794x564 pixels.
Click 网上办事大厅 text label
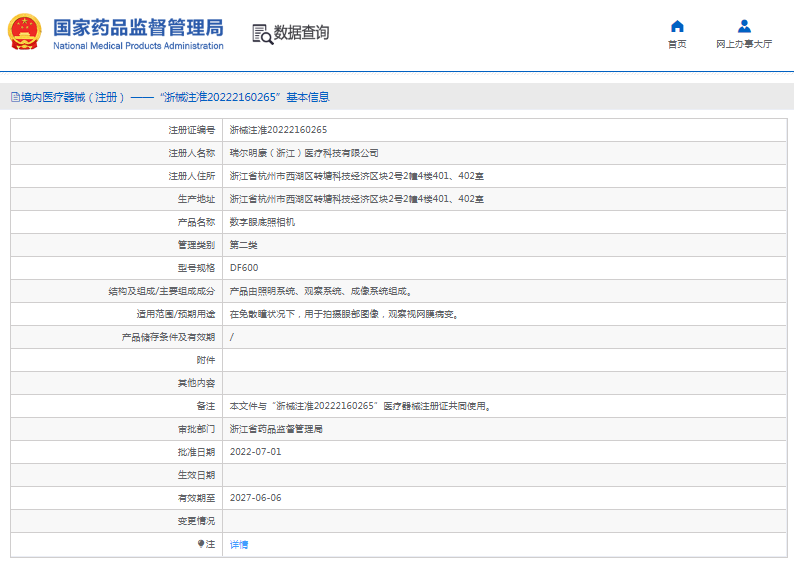tap(744, 45)
